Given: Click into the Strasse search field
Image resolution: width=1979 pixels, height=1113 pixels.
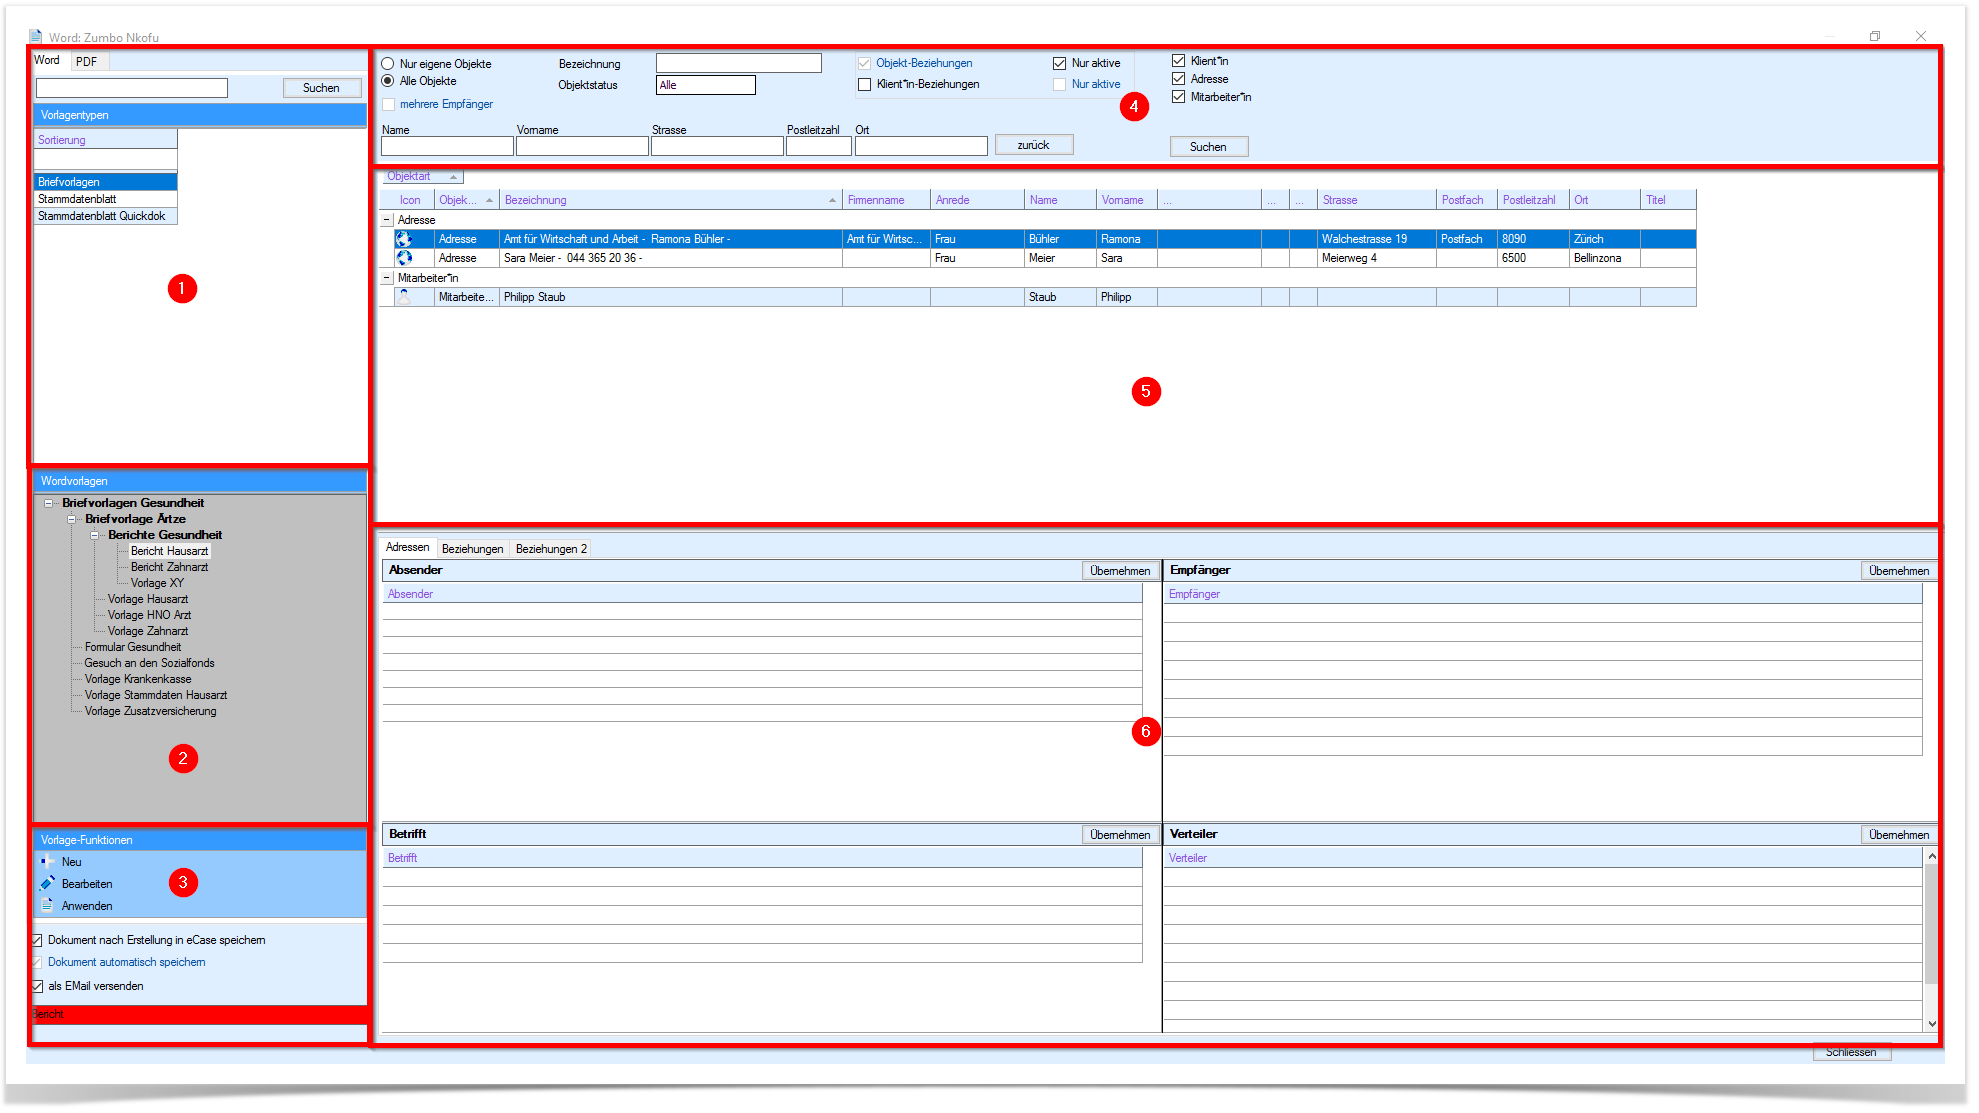Looking at the screenshot, I should tap(717, 147).
